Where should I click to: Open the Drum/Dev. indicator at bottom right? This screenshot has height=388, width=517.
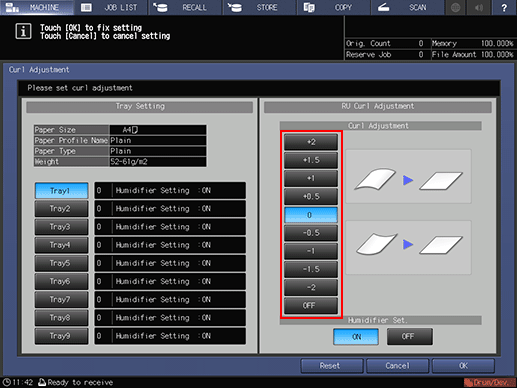(489, 382)
